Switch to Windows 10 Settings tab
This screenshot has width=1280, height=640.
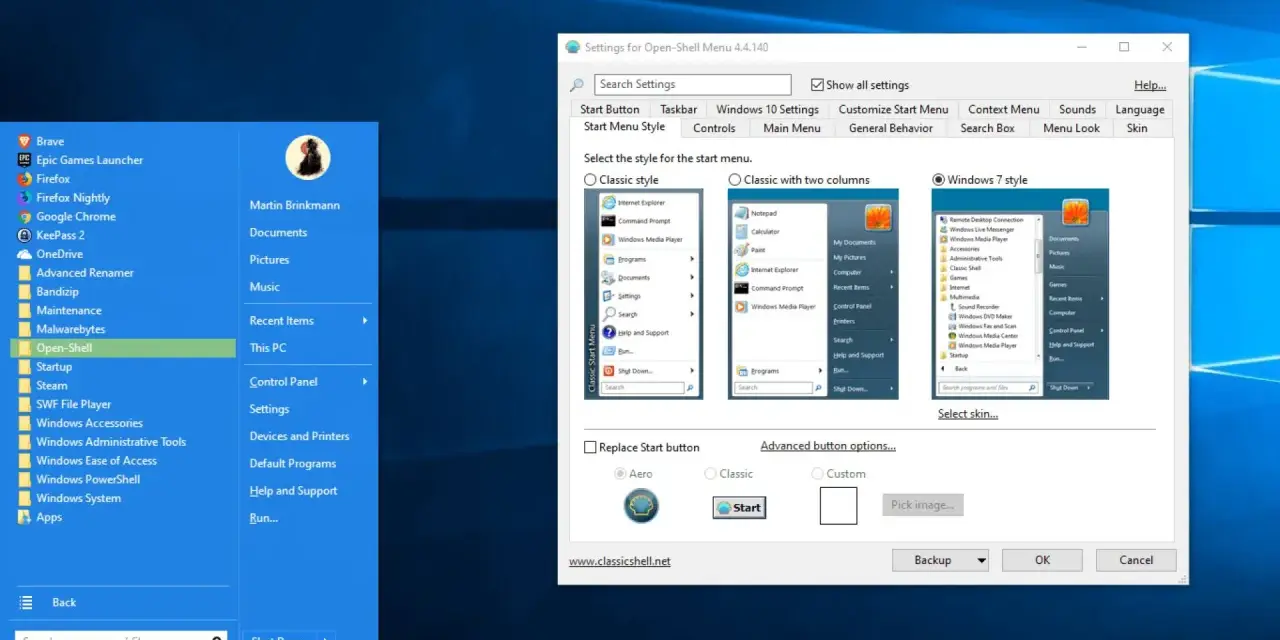click(767, 109)
